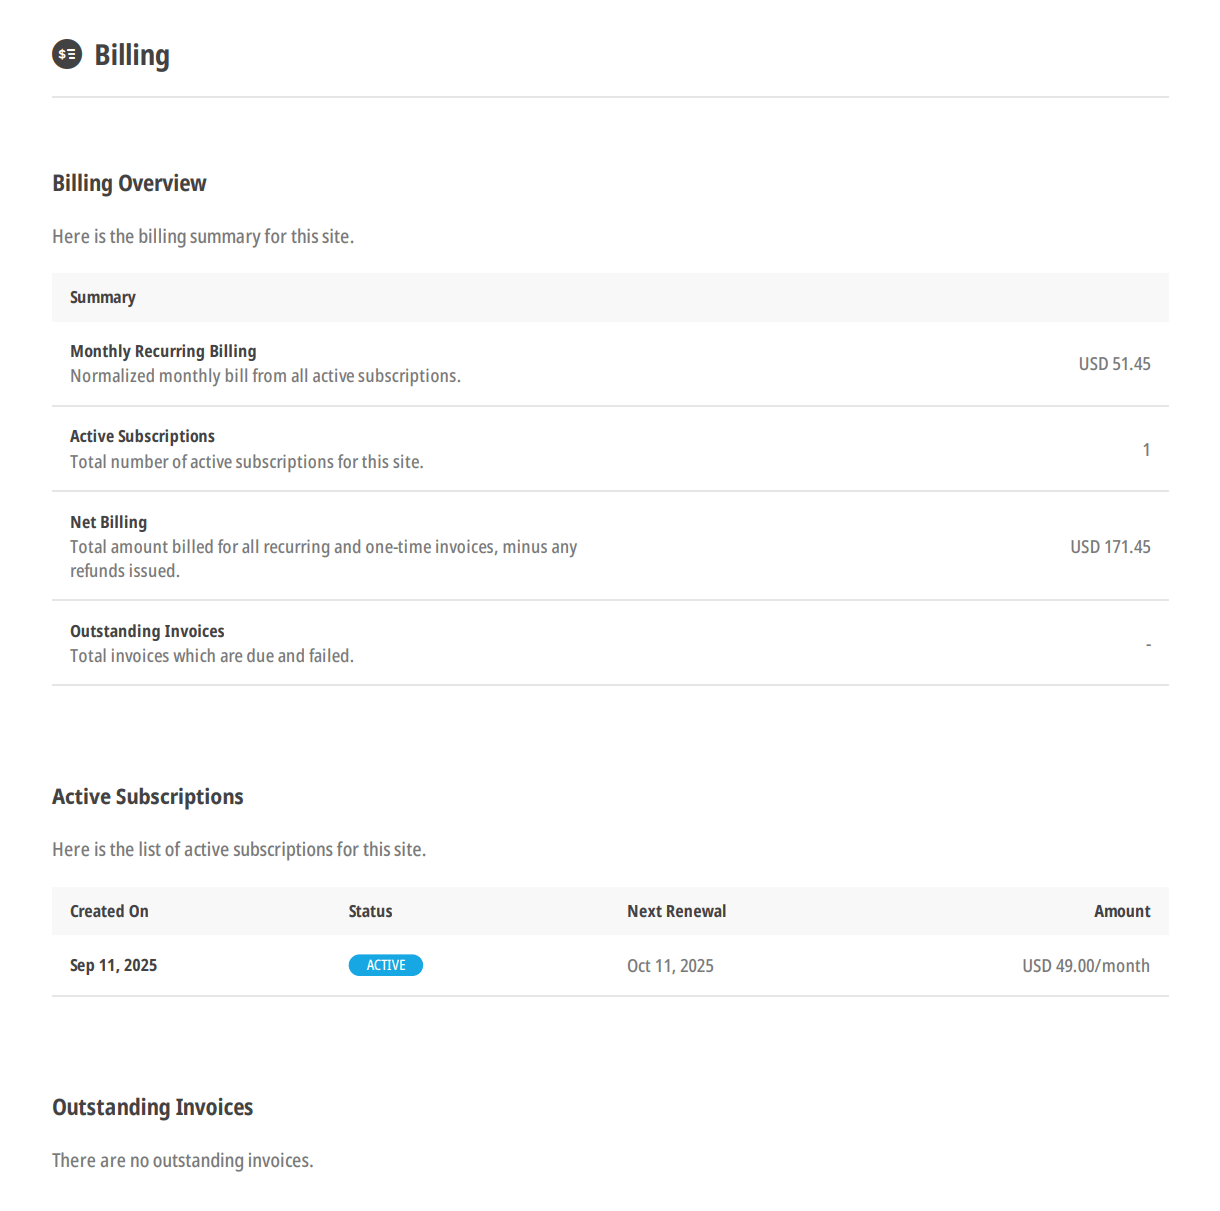The width and height of the screenshot is (1220, 1211).
Task: Select the USD 171.45 net billing value
Action: (x=1110, y=547)
